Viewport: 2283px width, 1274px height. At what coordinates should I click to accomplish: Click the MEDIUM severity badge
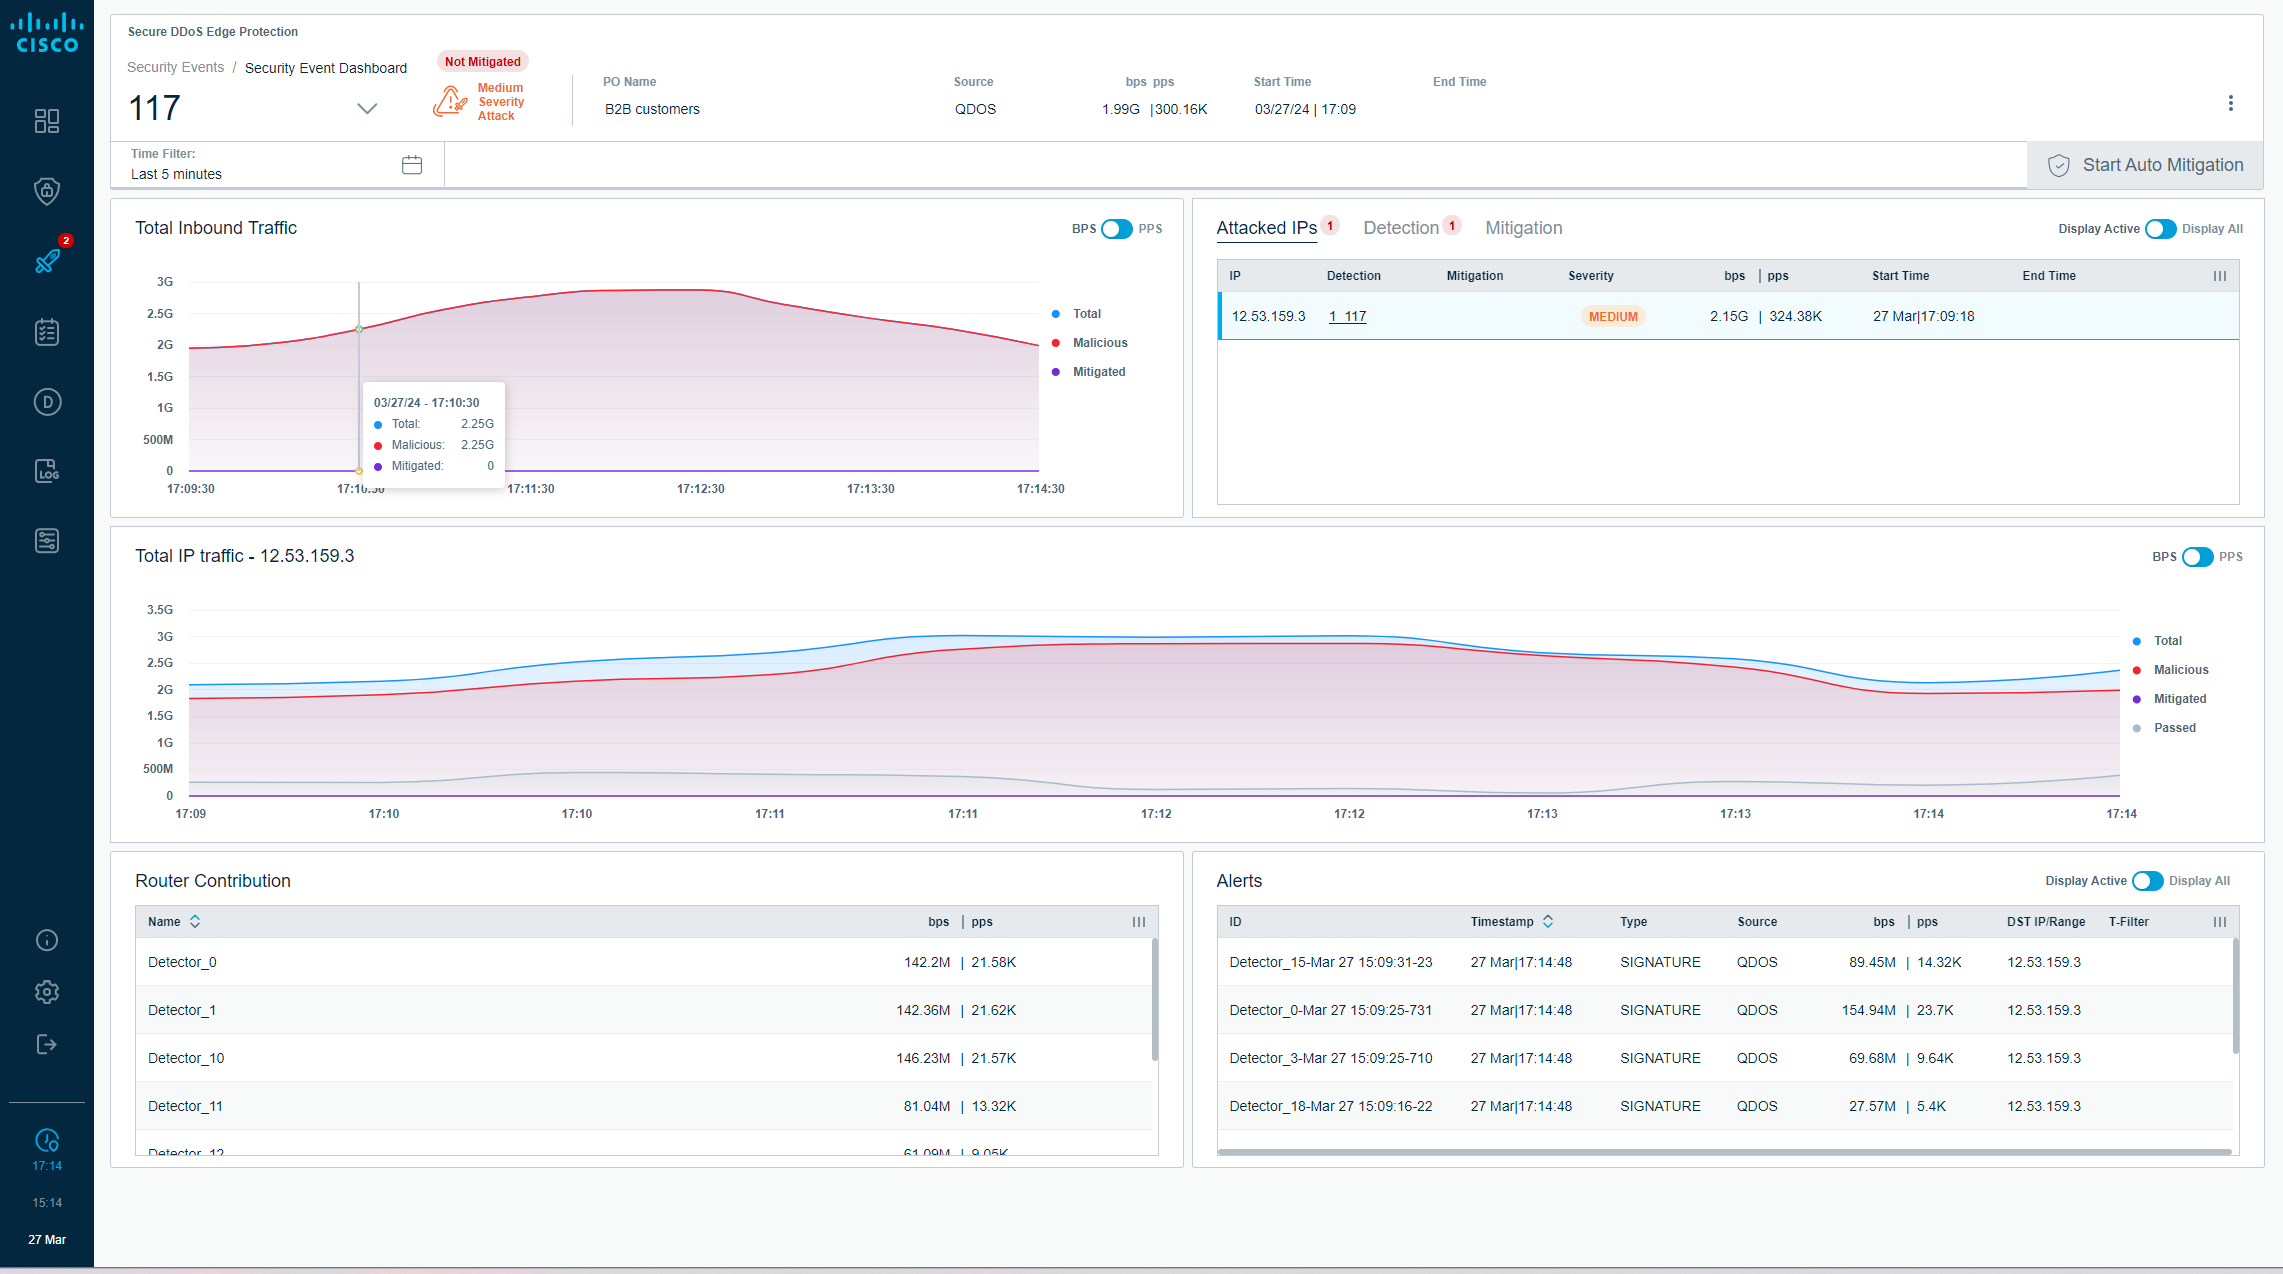pos(1613,317)
